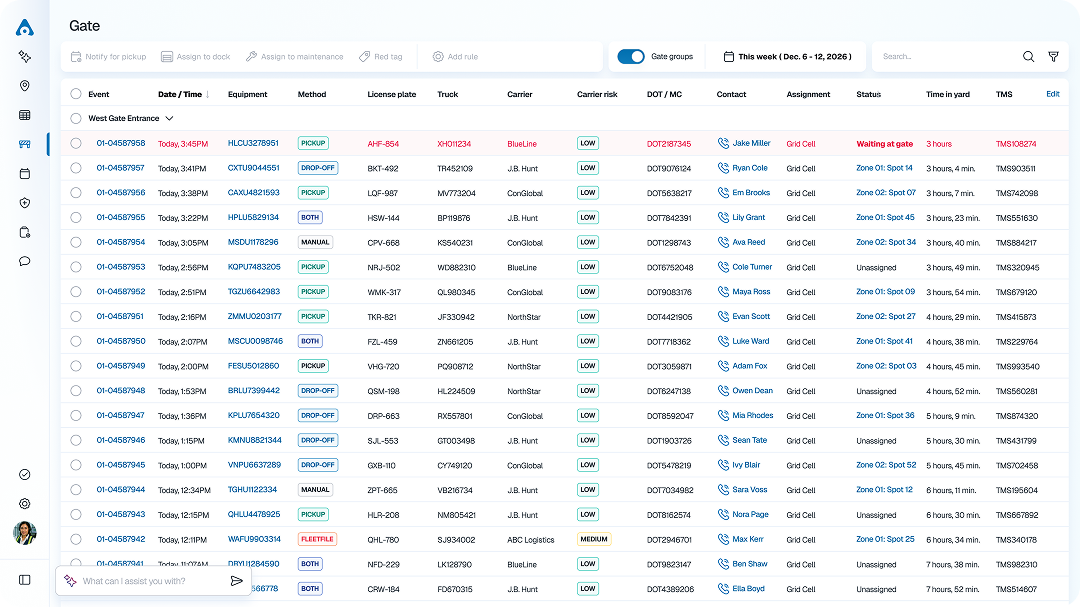Image resolution: width=1080 pixels, height=607 pixels.
Task: Click the filter funnel icon
Action: click(x=1053, y=57)
